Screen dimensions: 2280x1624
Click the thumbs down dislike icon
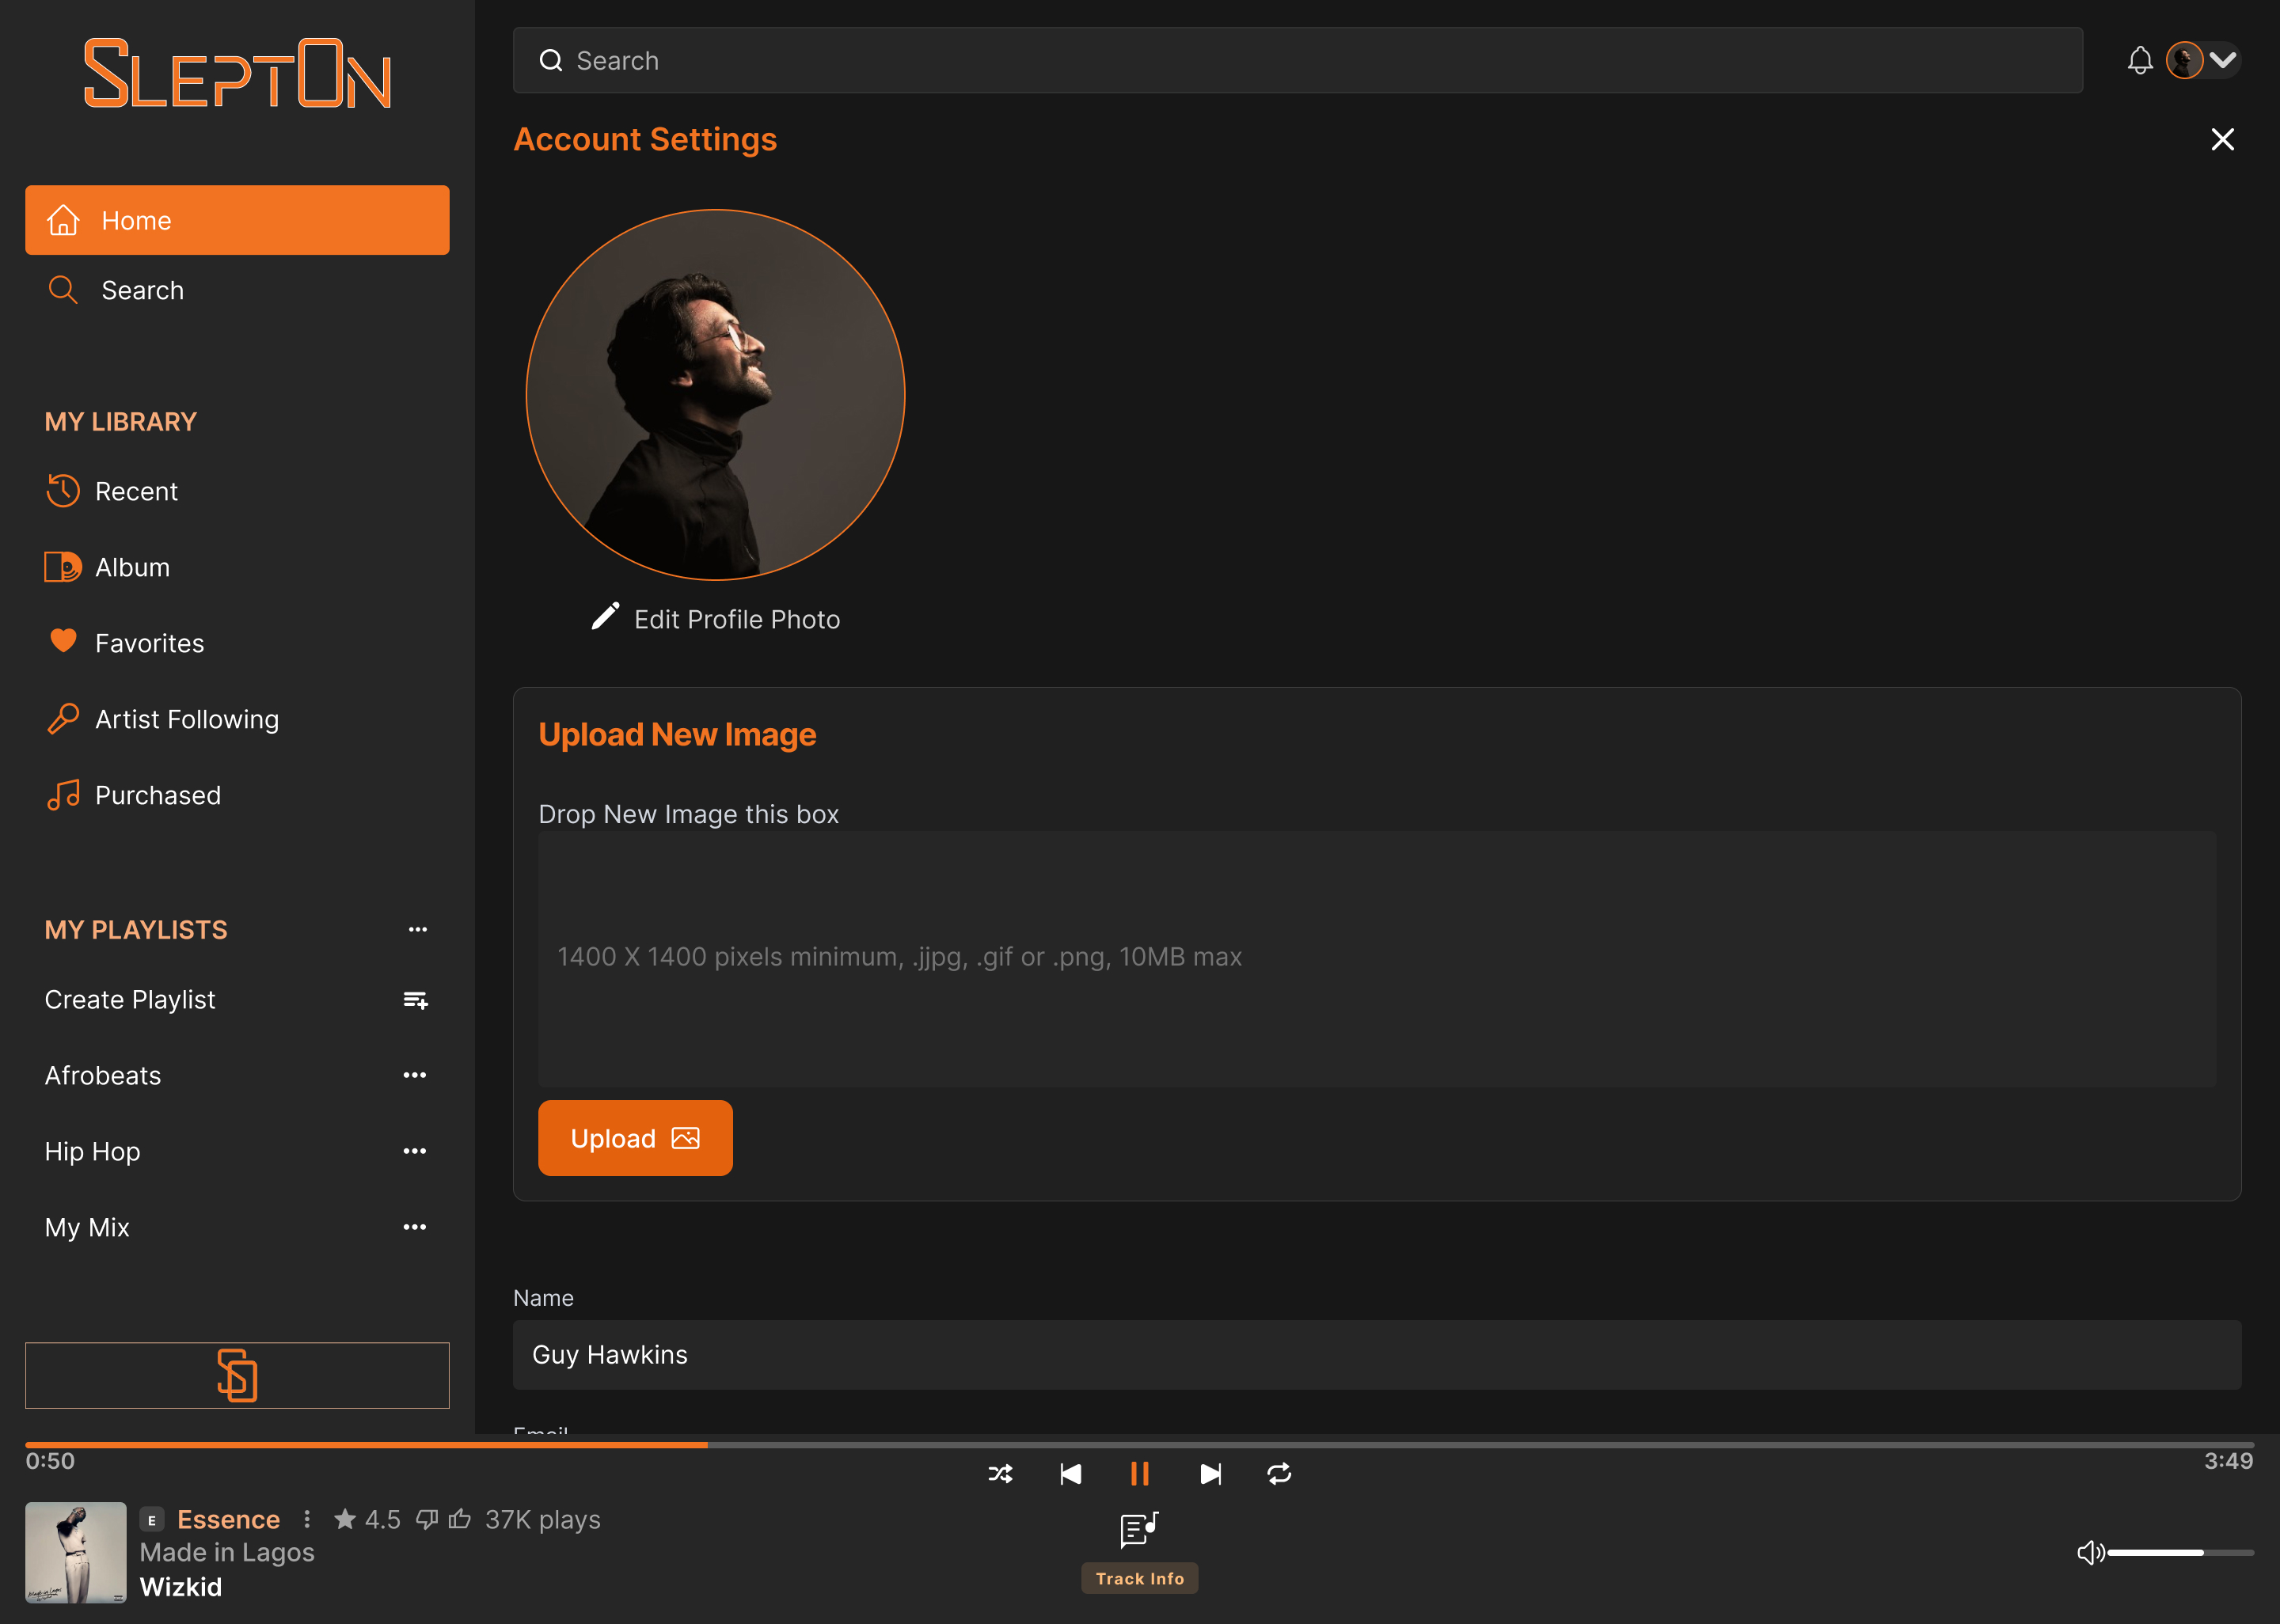pyautogui.click(x=427, y=1519)
